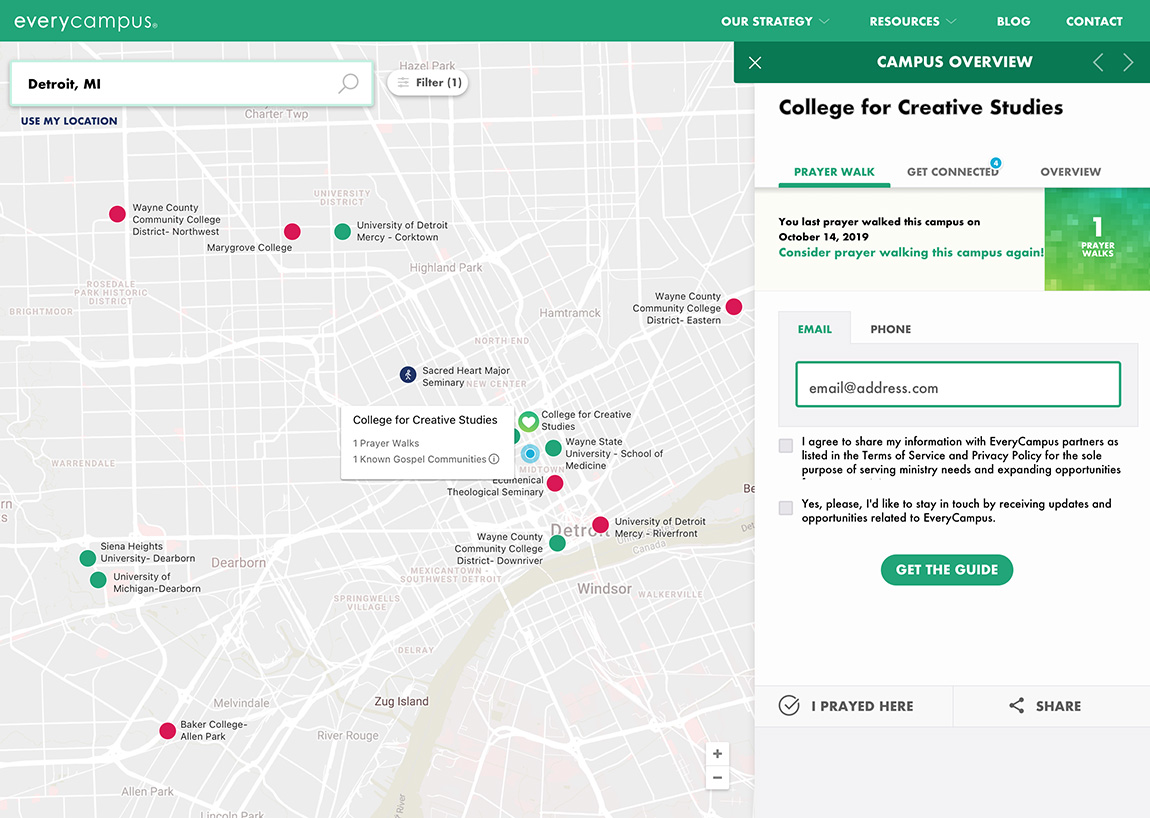
Task: Select Siena Heights University Dearborn marker
Action: (88, 558)
